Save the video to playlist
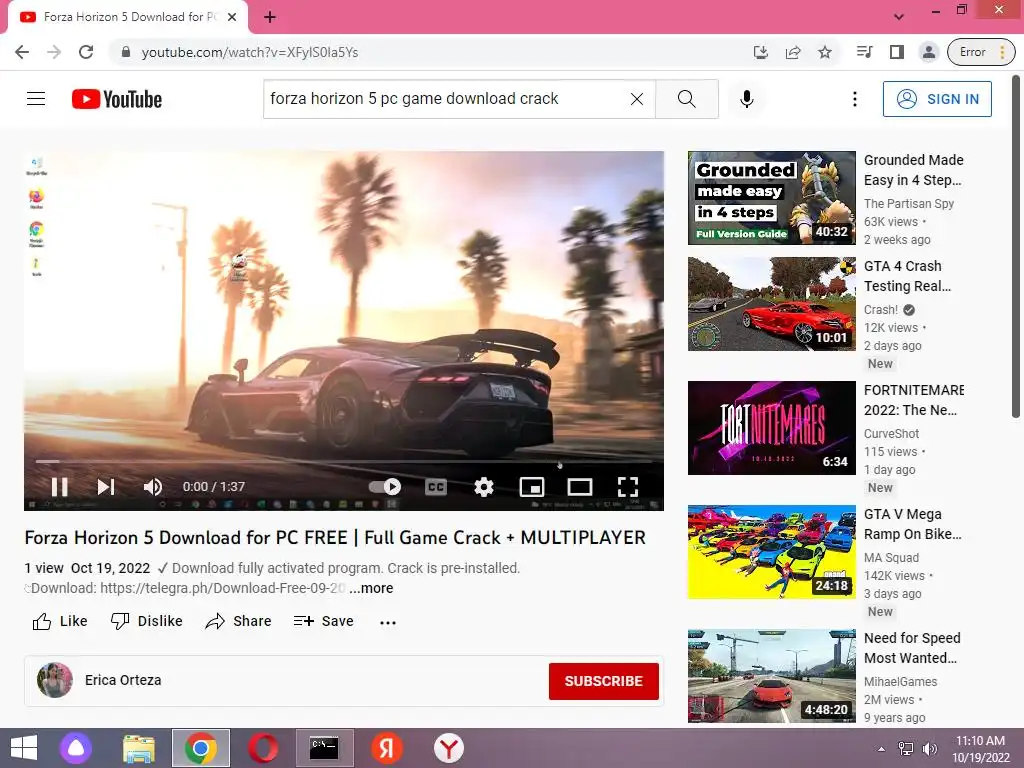The height and width of the screenshot is (768, 1024). coord(323,621)
